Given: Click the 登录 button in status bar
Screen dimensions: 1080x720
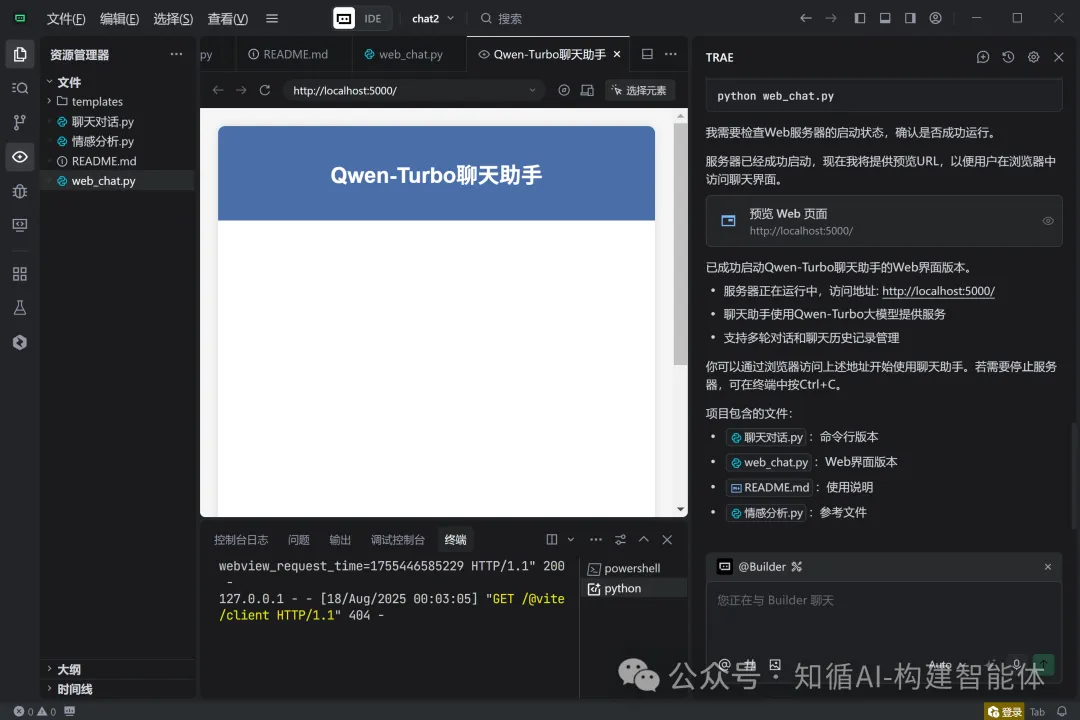Looking at the screenshot, I should tap(1004, 712).
